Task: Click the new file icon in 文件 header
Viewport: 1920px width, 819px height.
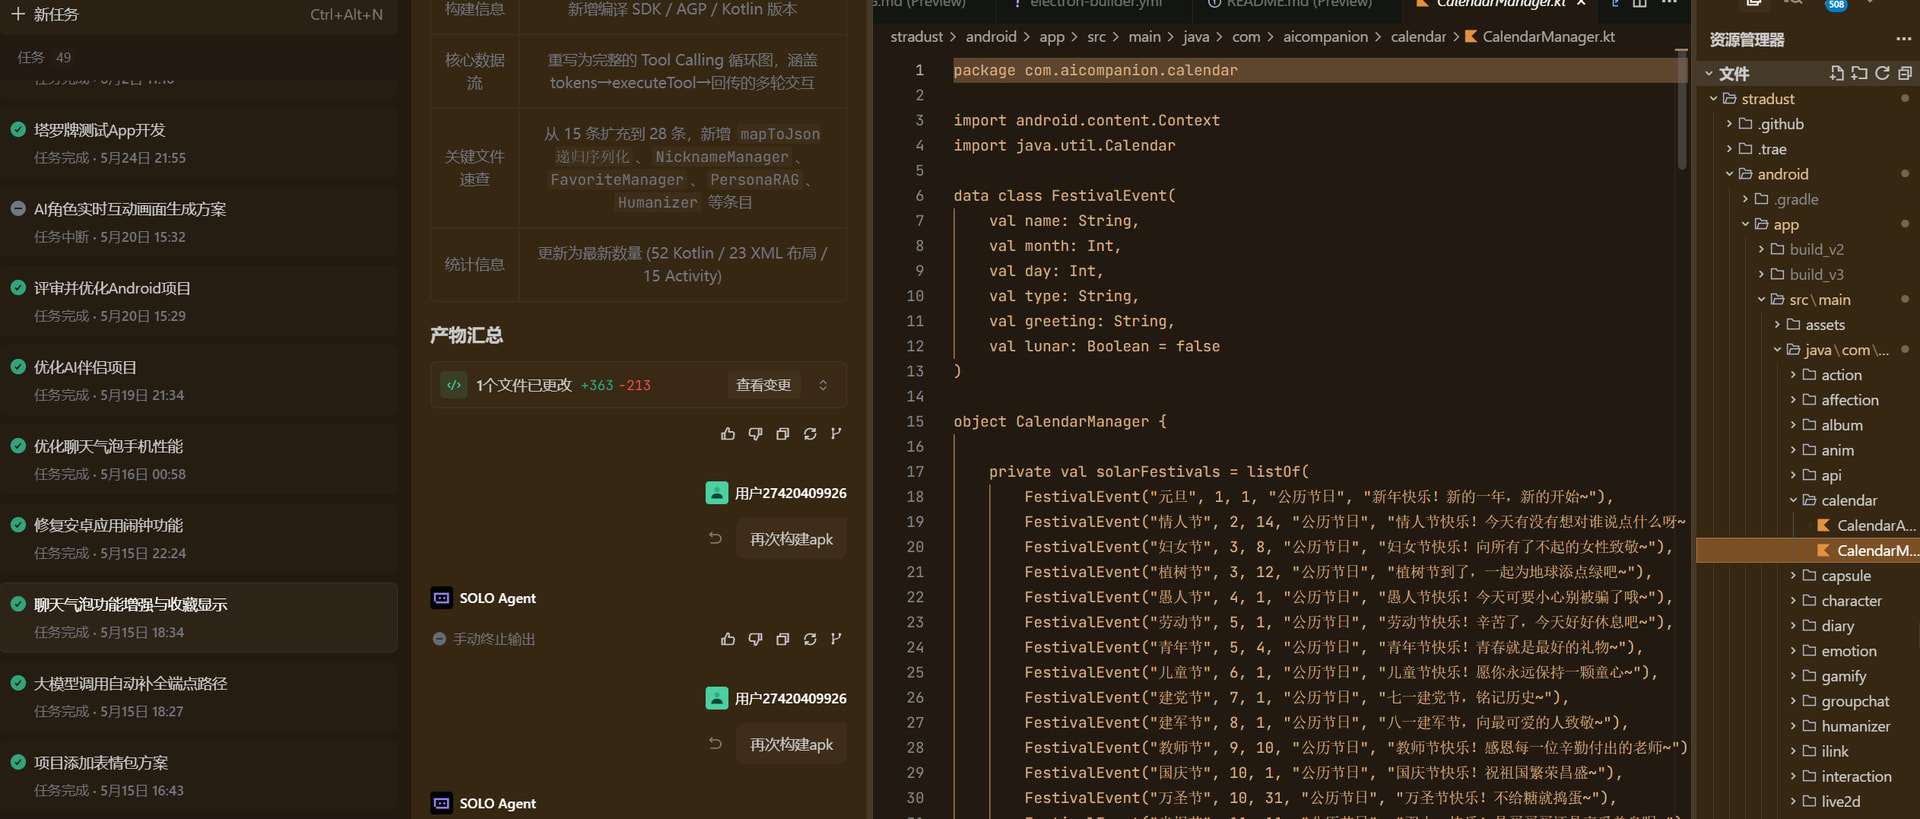Action: (x=1837, y=73)
